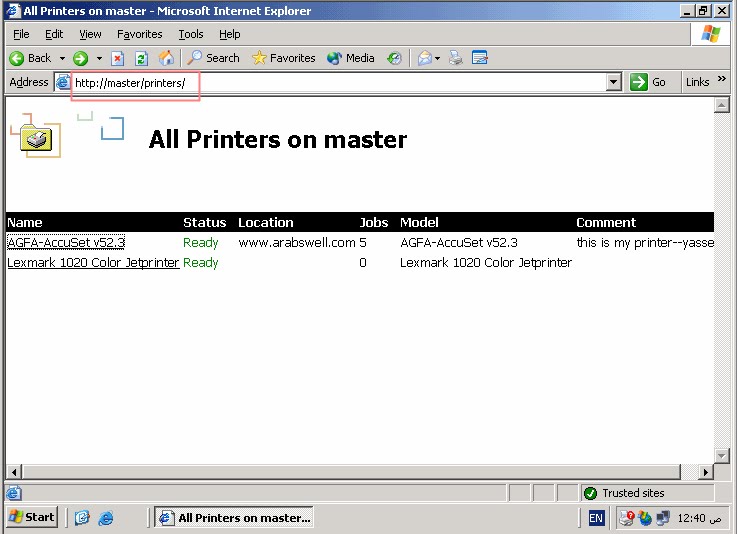Viewport: 737px width, 534px height.
Task: Open the View menu
Action: coord(90,34)
